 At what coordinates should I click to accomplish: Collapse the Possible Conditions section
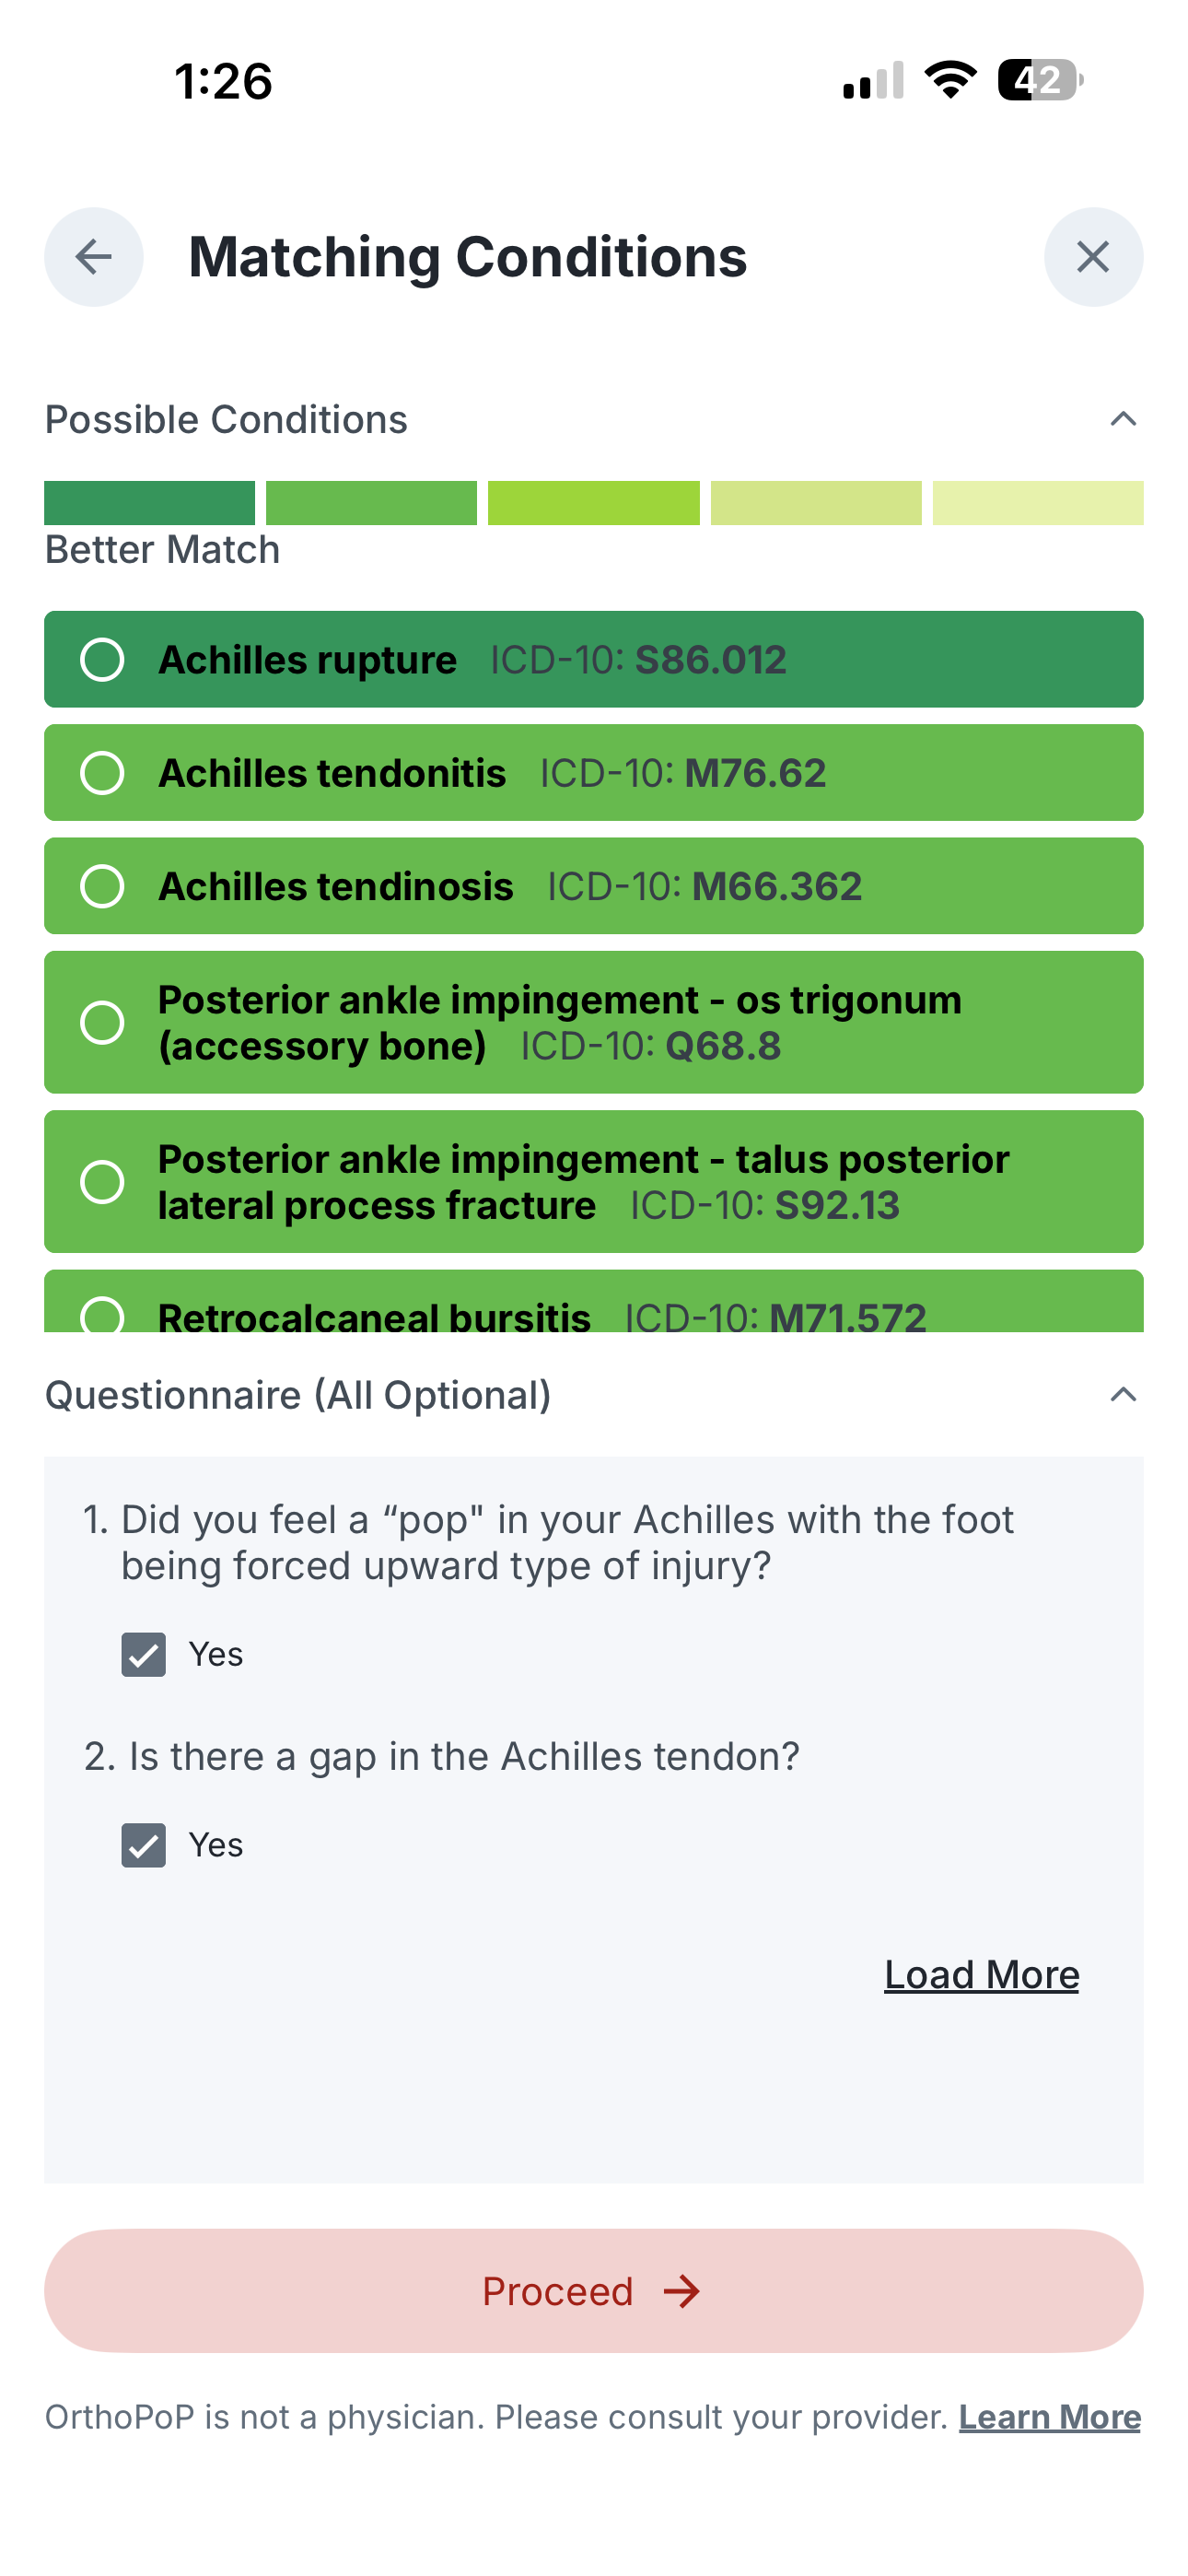coord(1124,418)
